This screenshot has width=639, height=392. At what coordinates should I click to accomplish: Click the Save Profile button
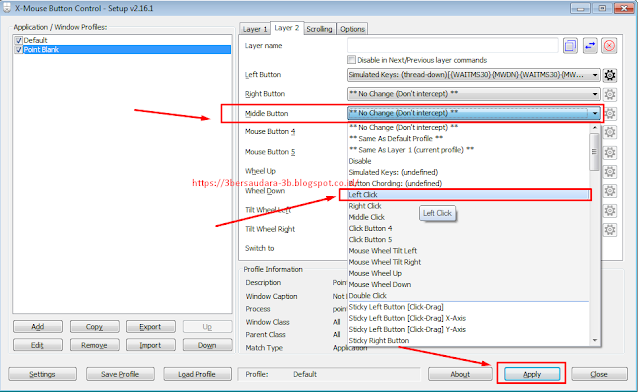(x=120, y=374)
